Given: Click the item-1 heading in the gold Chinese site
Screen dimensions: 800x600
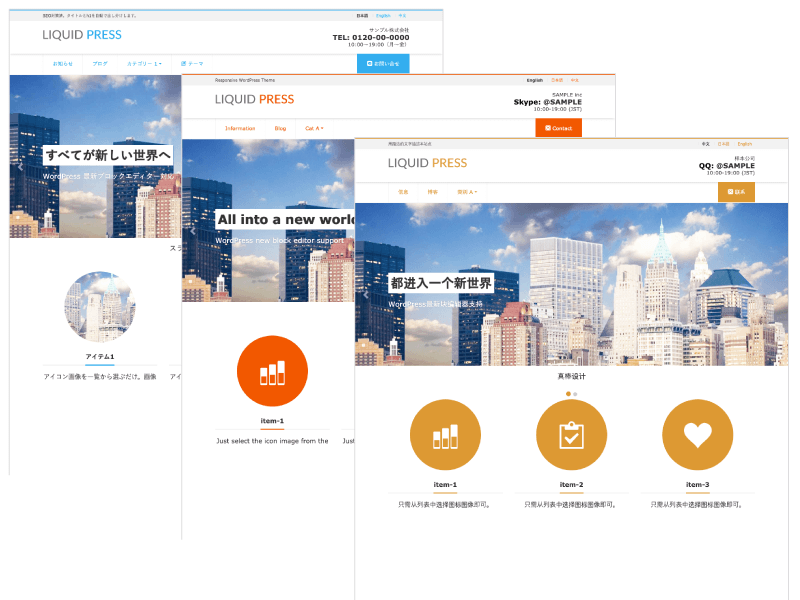Looking at the screenshot, I should [x=445, y=485].
